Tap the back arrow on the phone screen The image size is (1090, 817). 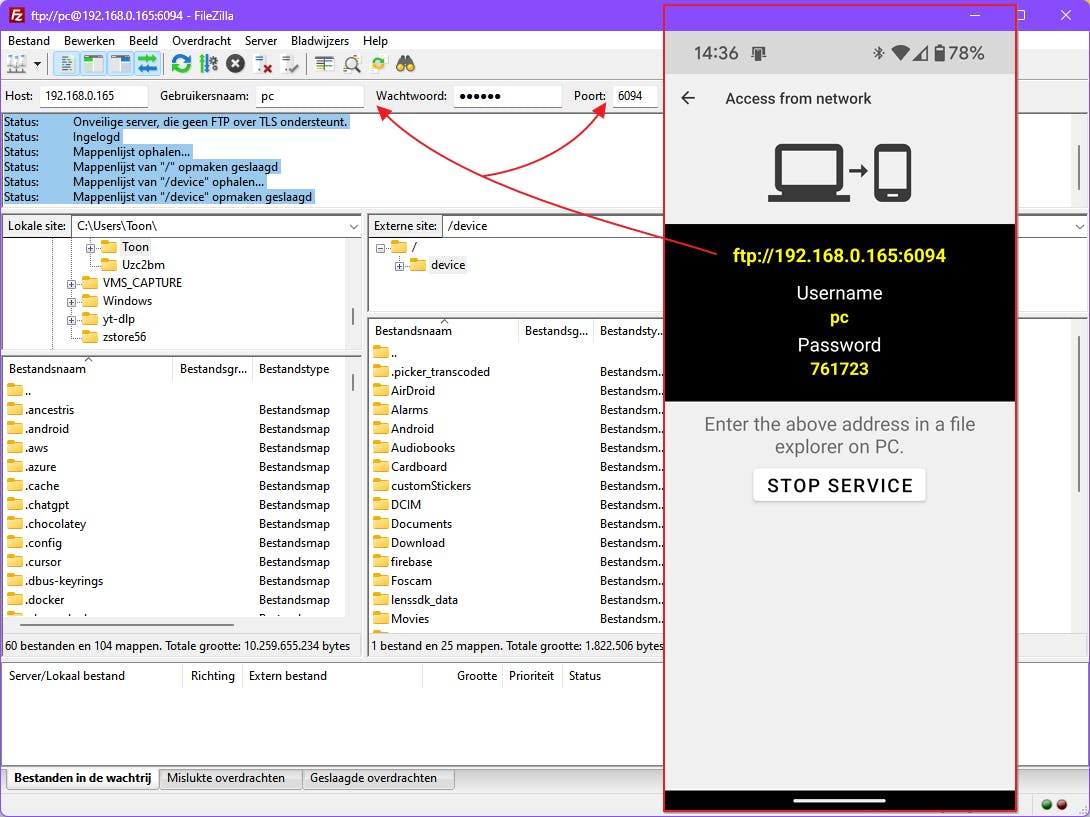tap(688, 98)
